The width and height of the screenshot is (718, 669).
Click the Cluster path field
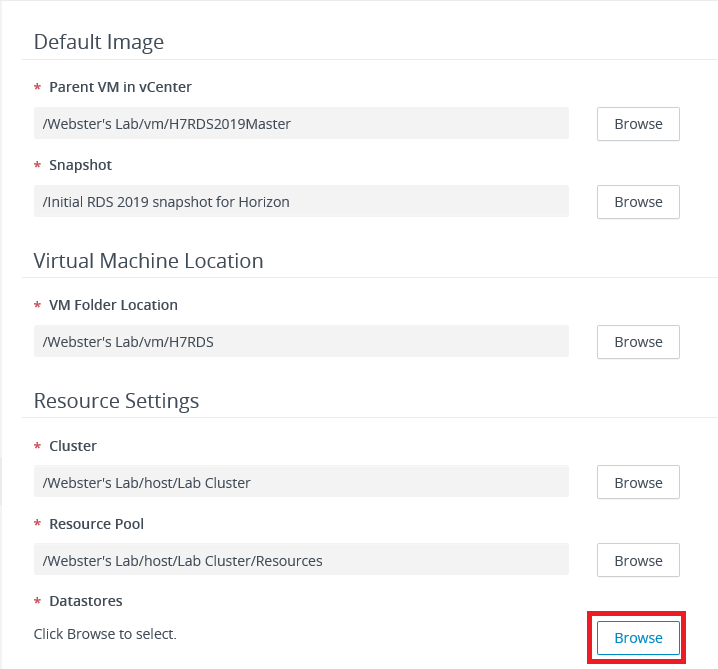(301, 482)
